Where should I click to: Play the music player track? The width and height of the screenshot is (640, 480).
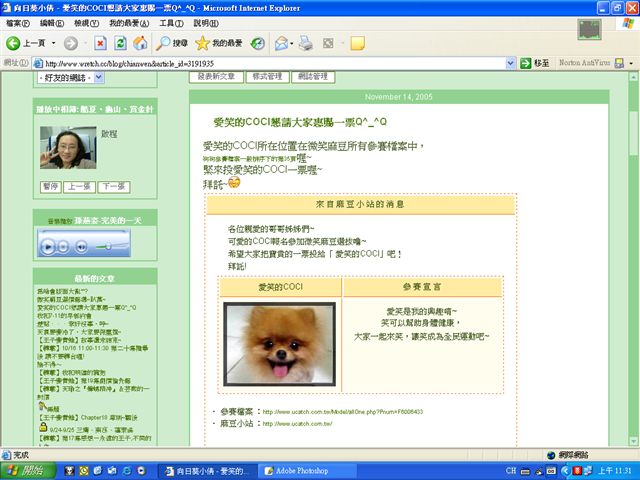tap(48, 247)
